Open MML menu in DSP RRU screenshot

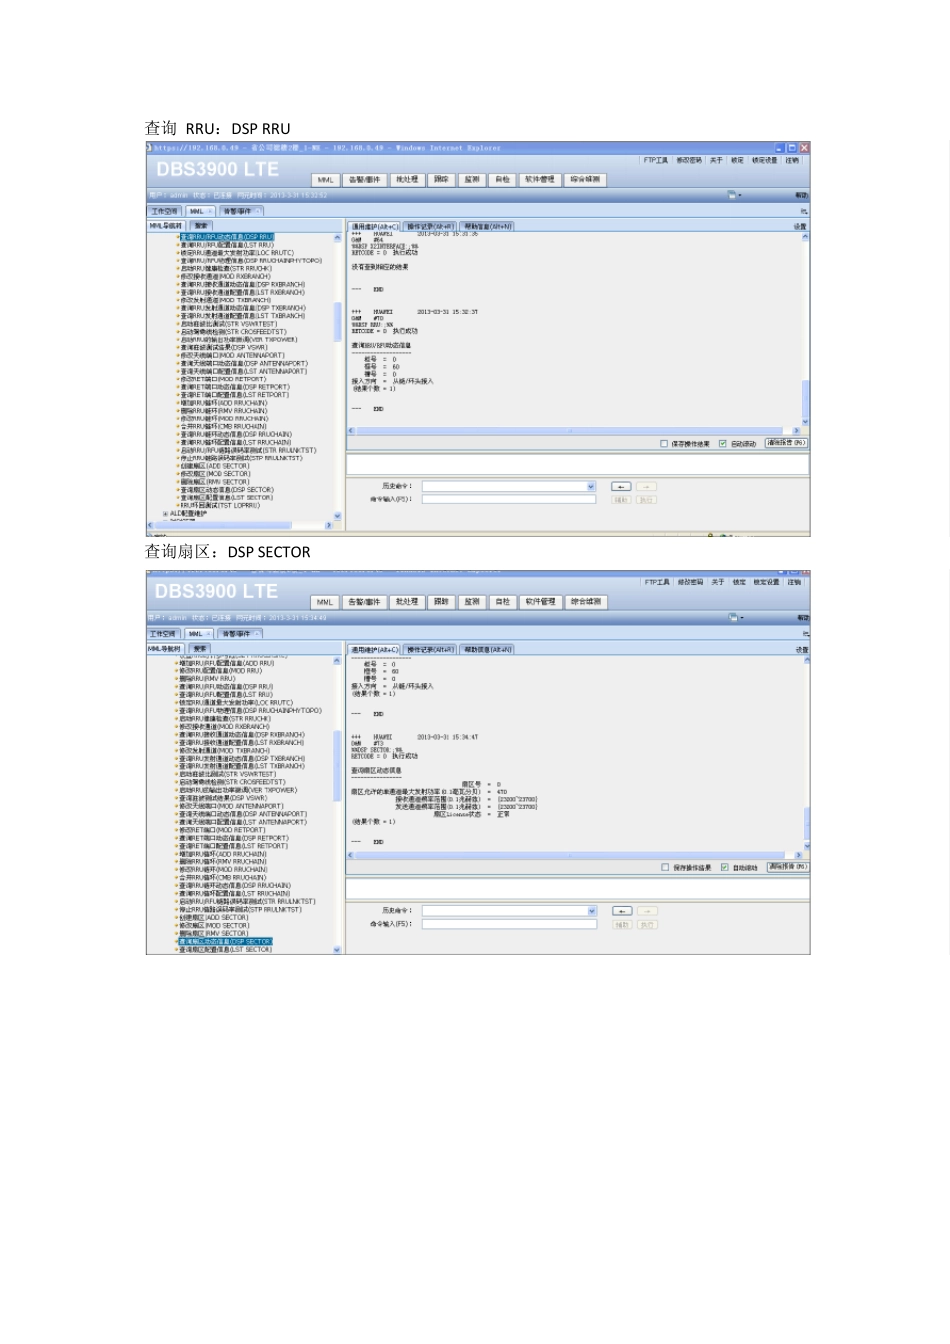click(x=326, y=180)
